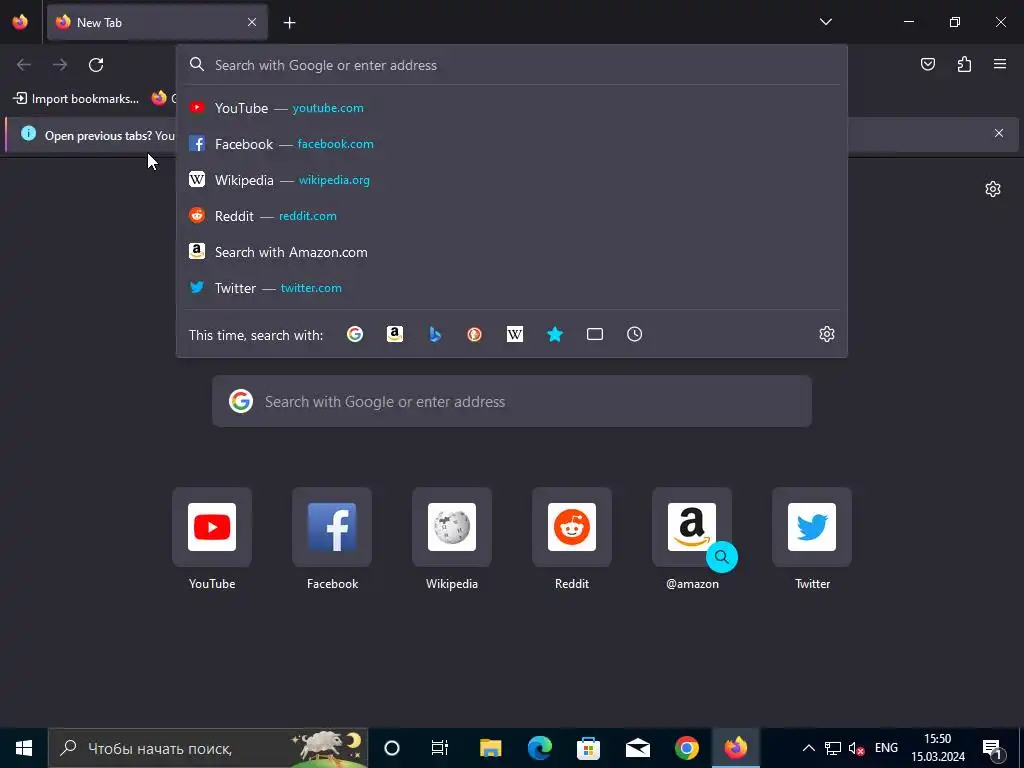
Task: Choose Facebook suggestion in address dropdown
Action: coord(513,144)
